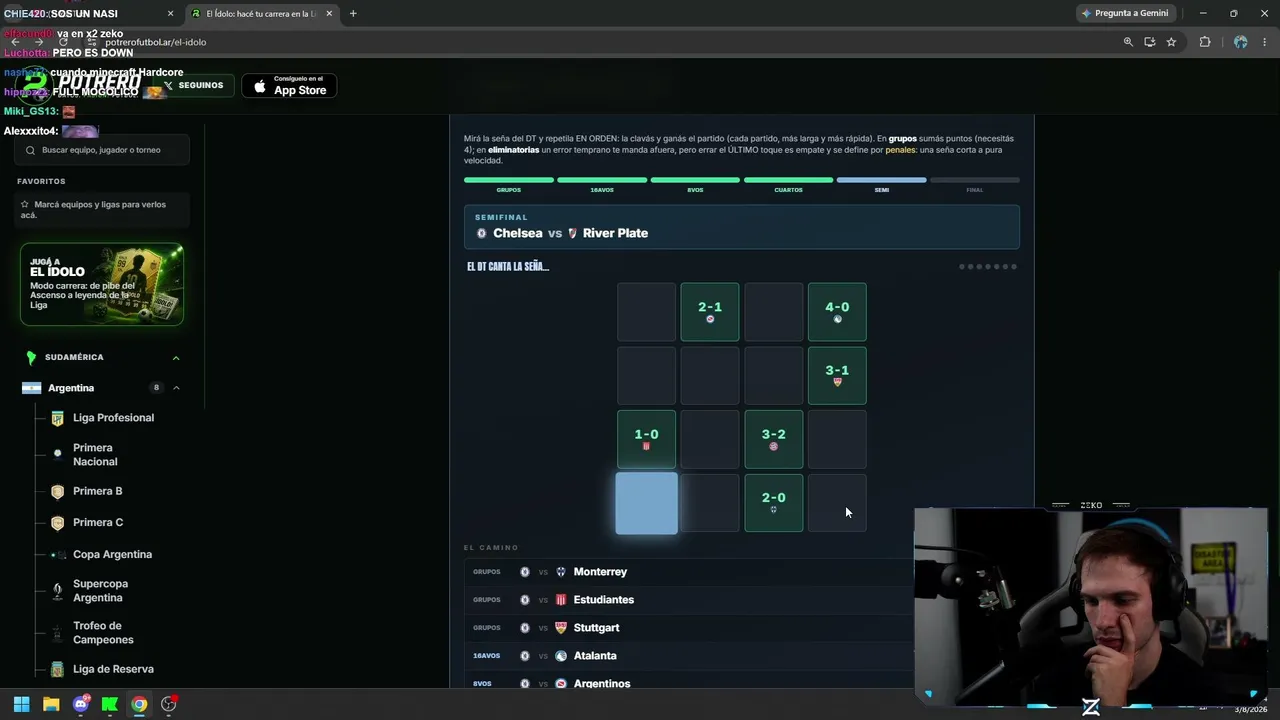
Task: Collapse the Sudamérica section chevron
Action: point(176,358)
